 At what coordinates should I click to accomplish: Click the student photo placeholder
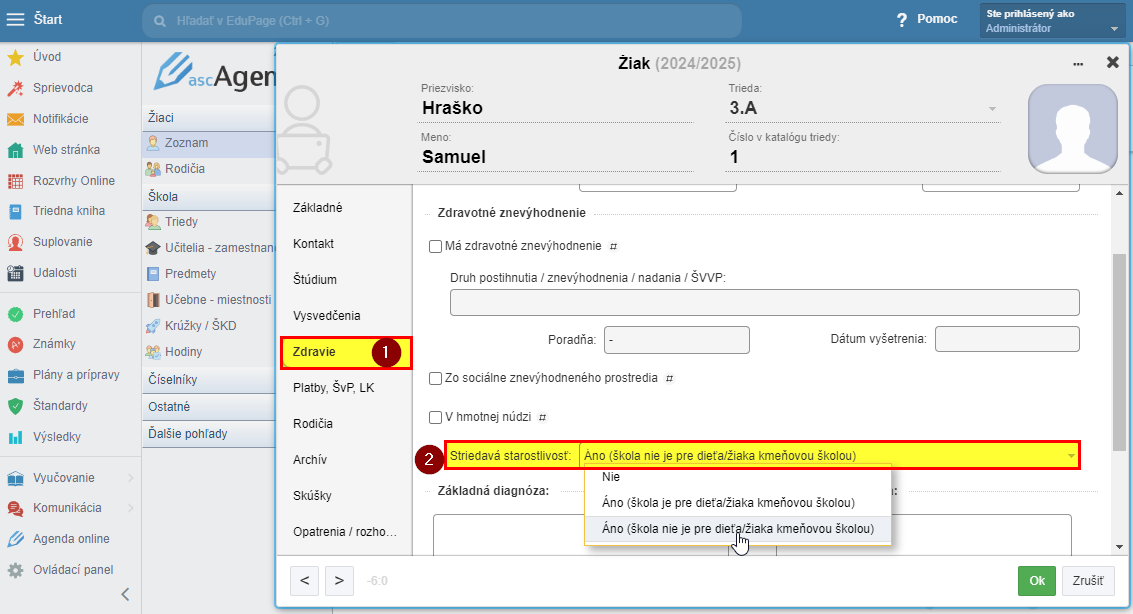[x=1073, y=129]
